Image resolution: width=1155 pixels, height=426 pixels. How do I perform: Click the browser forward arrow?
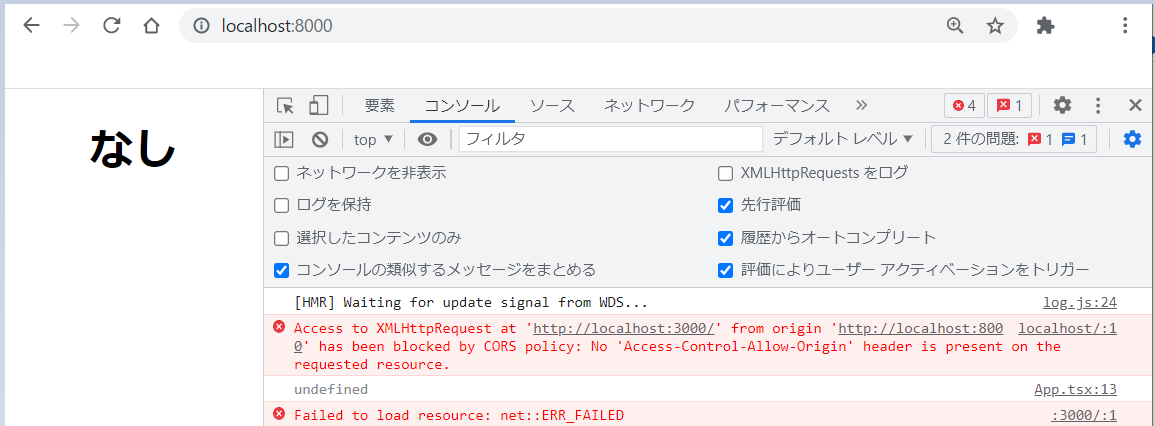71,26
